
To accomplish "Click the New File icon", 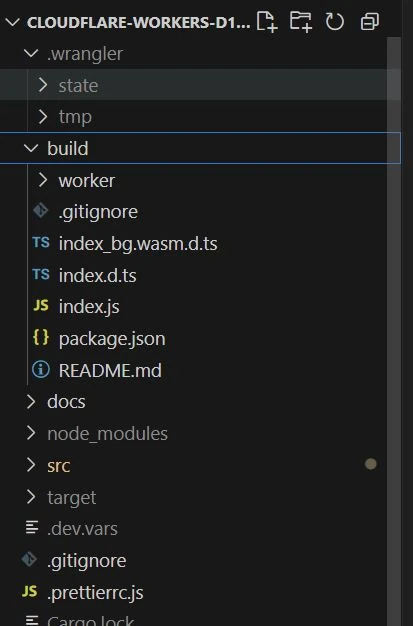I will coord(267,22).
